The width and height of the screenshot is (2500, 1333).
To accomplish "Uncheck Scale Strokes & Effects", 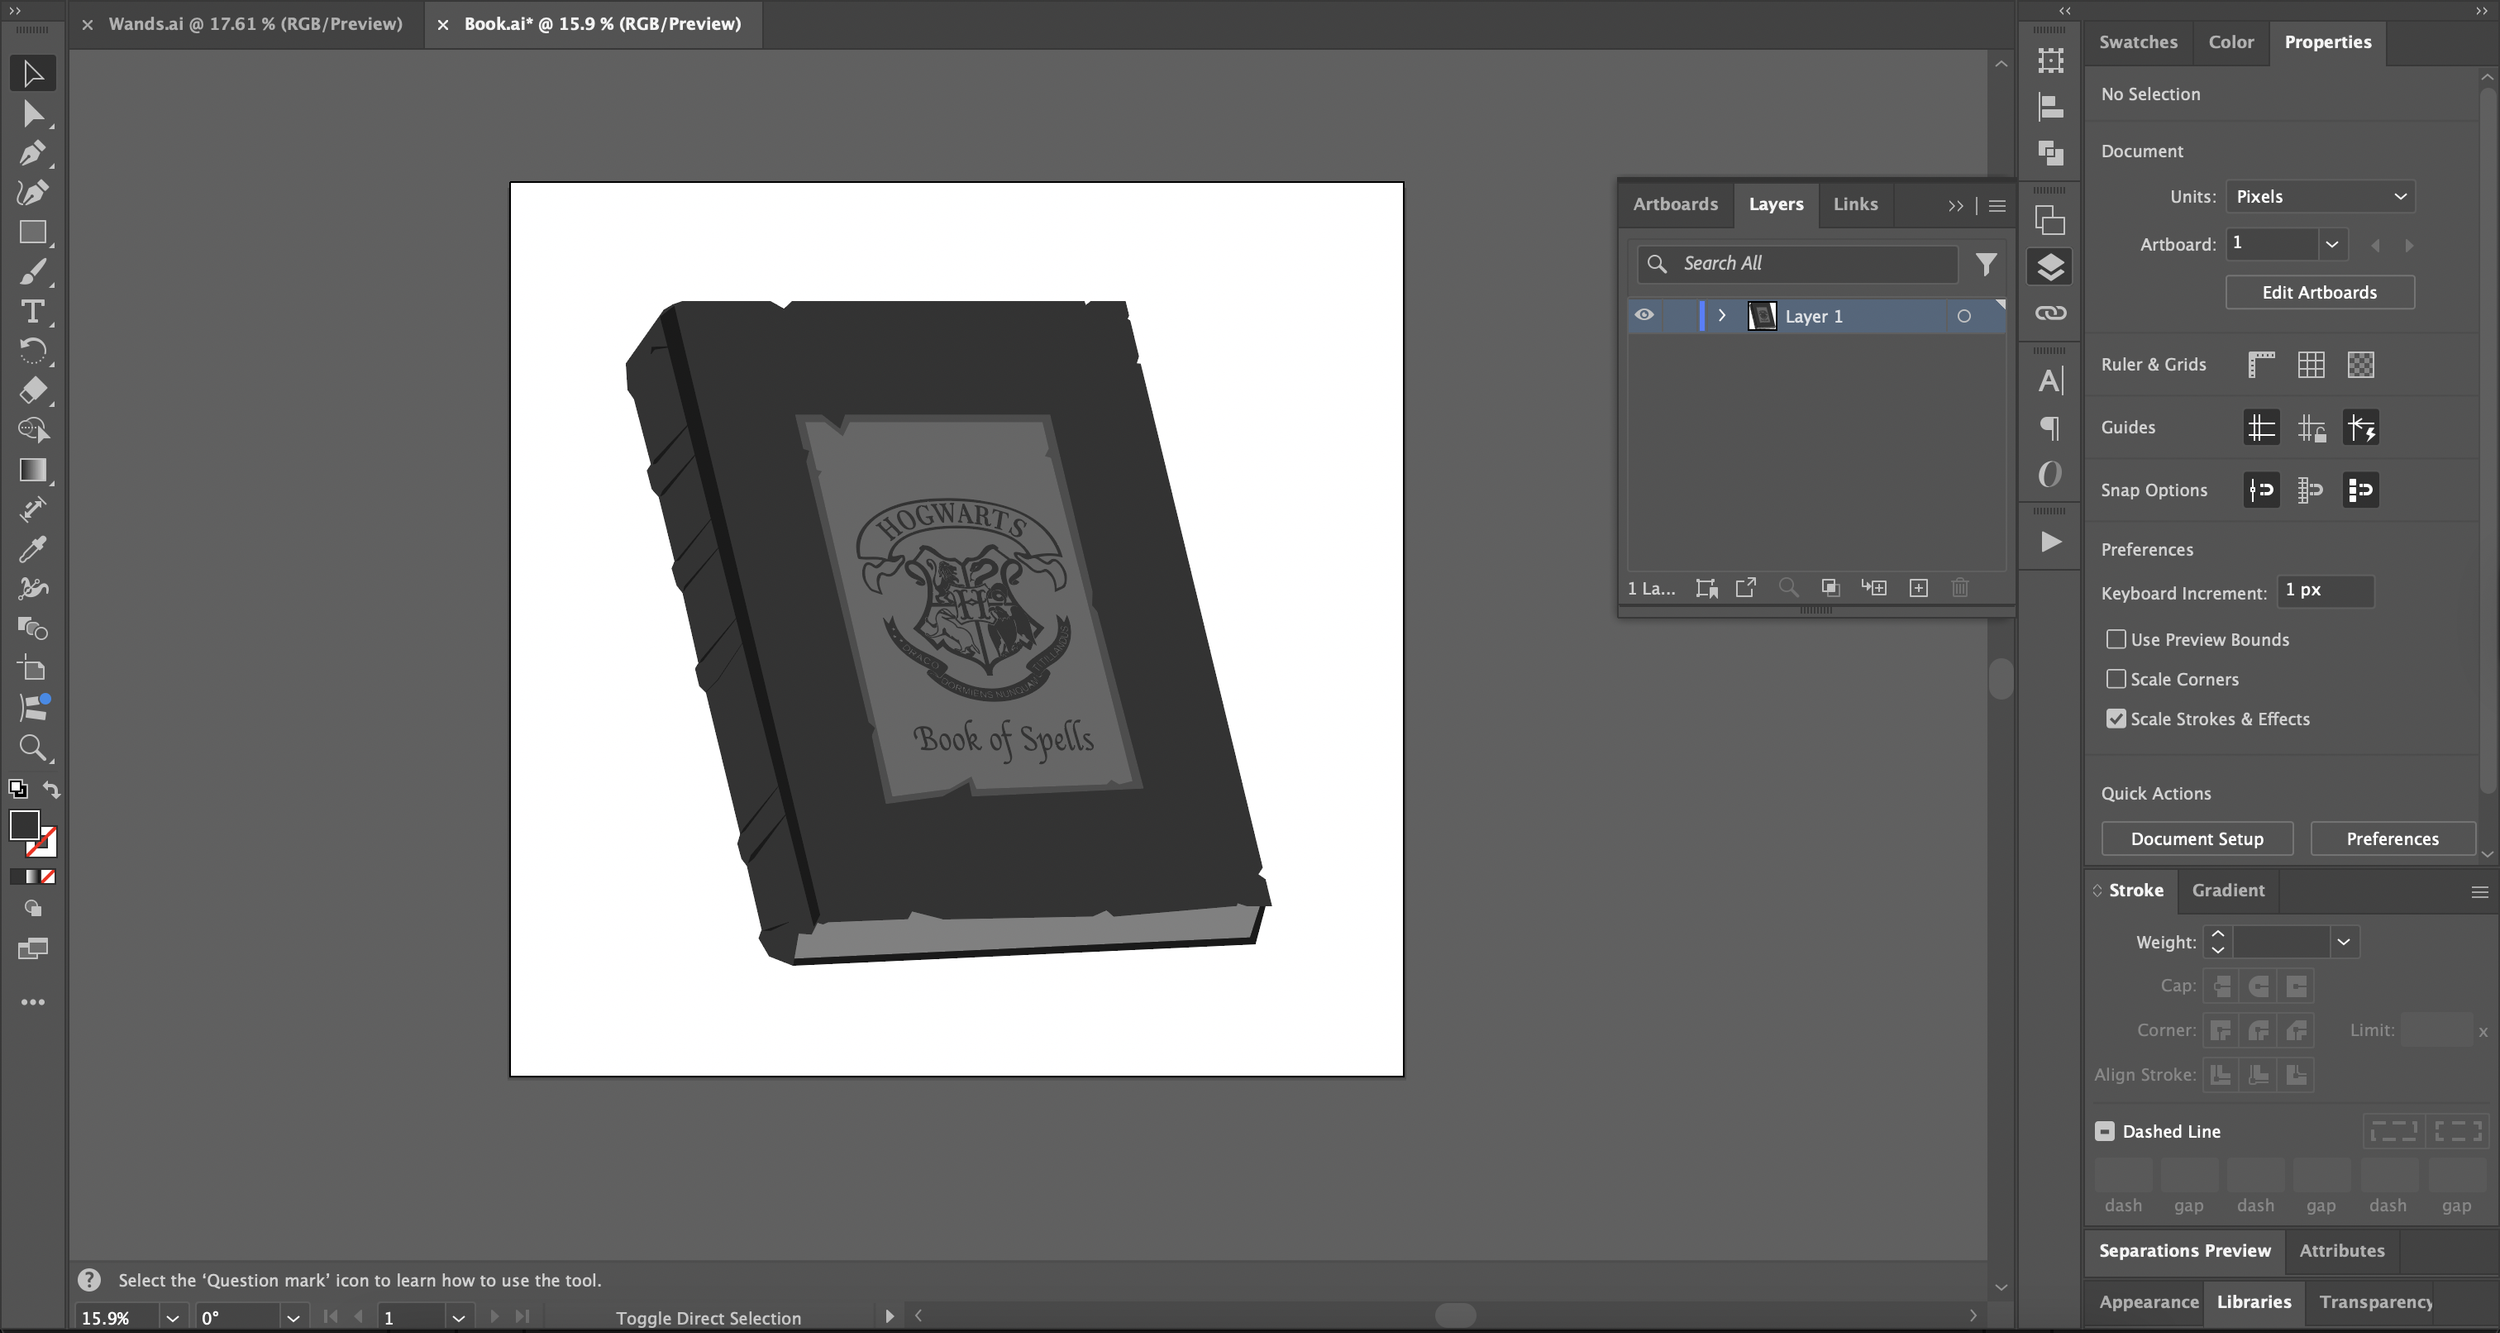I will tap(2116, 719).
